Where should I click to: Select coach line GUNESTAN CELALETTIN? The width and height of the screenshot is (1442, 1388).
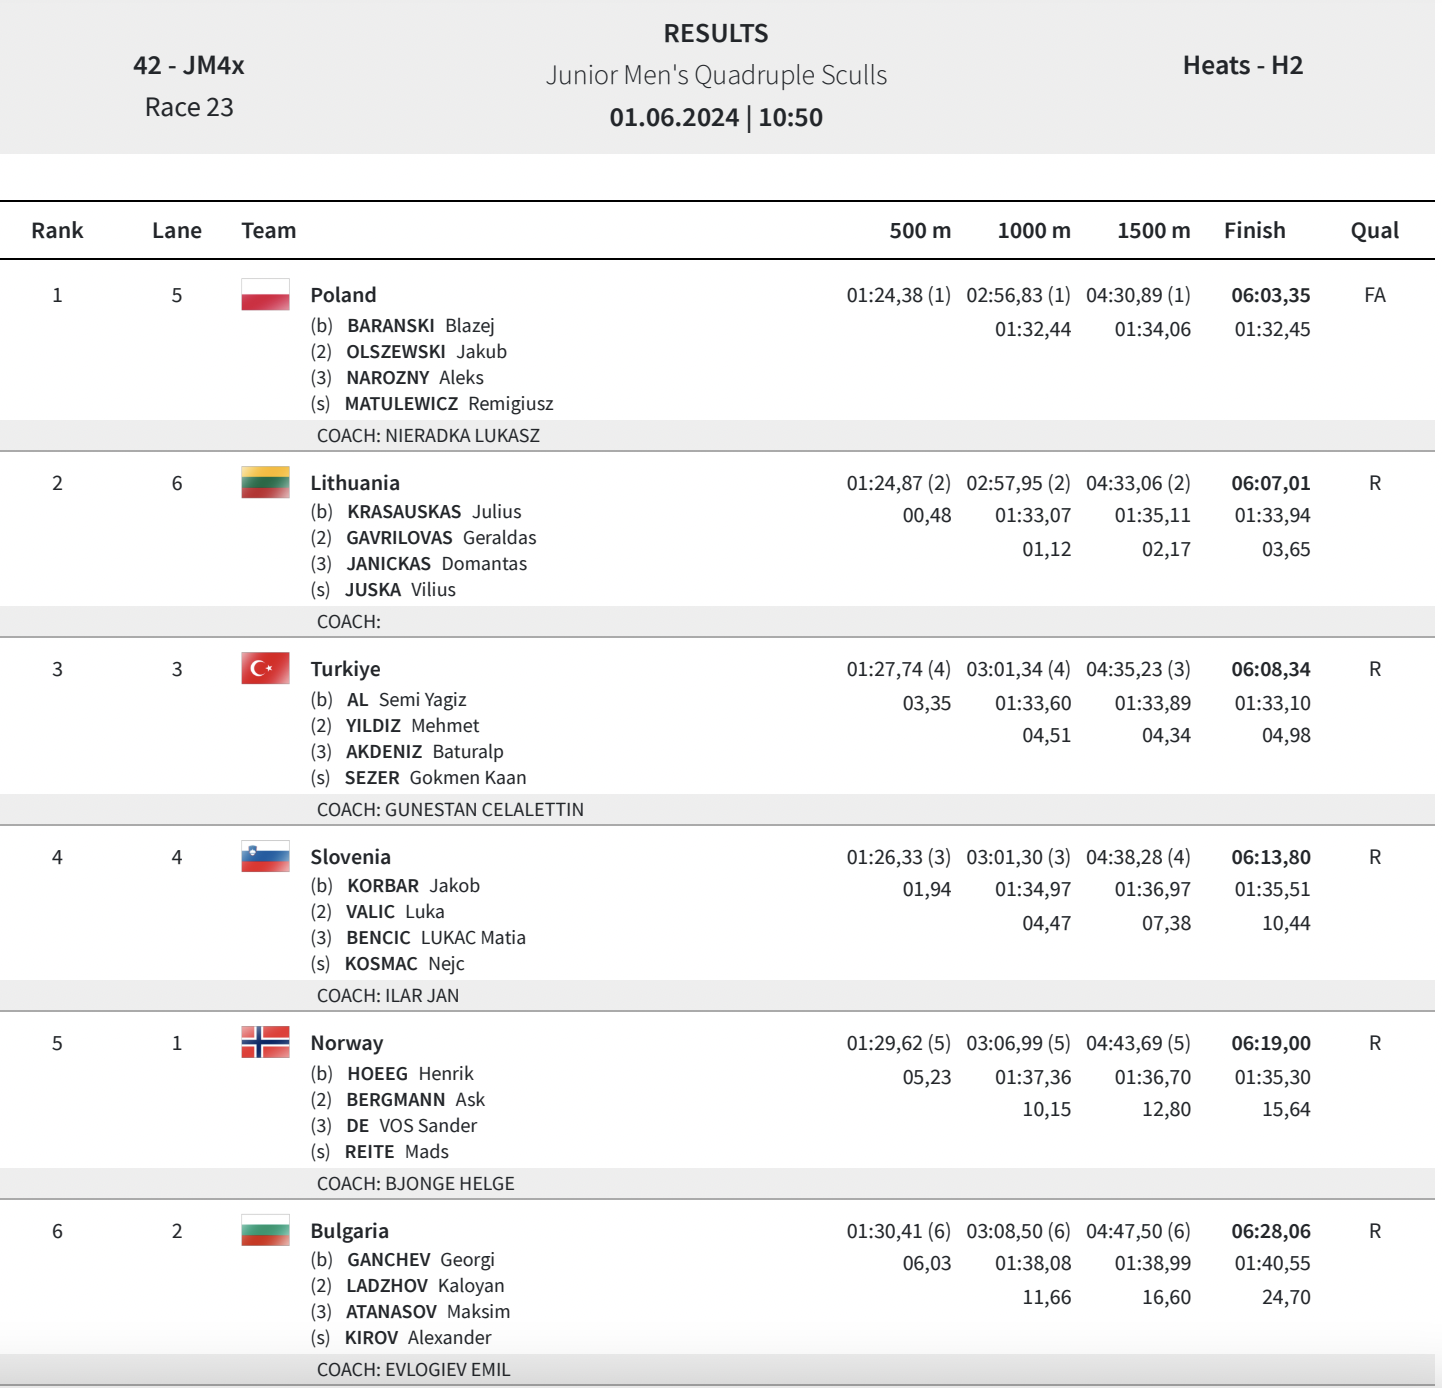(x=450, y=810)
